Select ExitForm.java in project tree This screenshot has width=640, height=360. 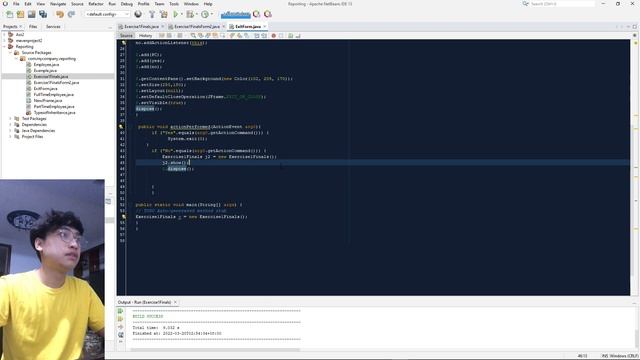tap(45, 89)
